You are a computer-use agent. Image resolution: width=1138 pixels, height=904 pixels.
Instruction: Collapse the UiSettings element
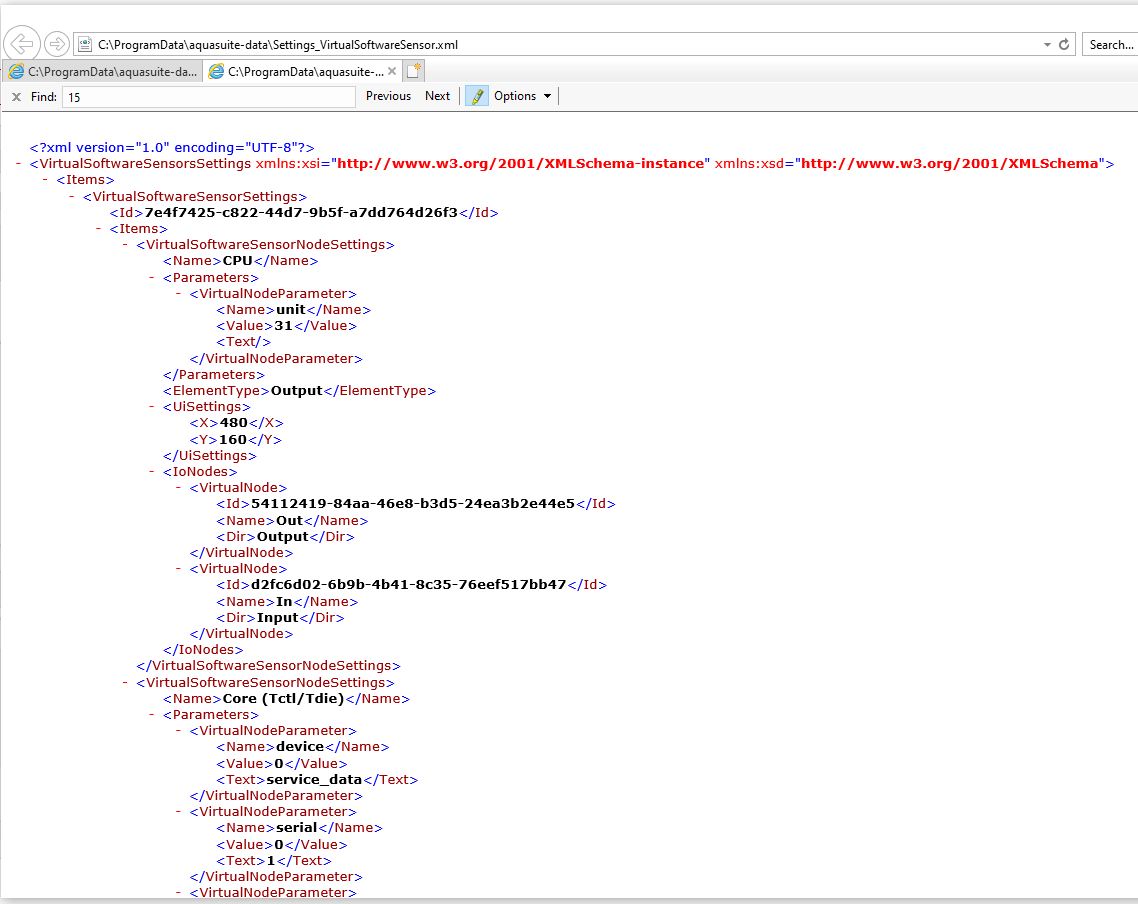click(x=153, y=407)
